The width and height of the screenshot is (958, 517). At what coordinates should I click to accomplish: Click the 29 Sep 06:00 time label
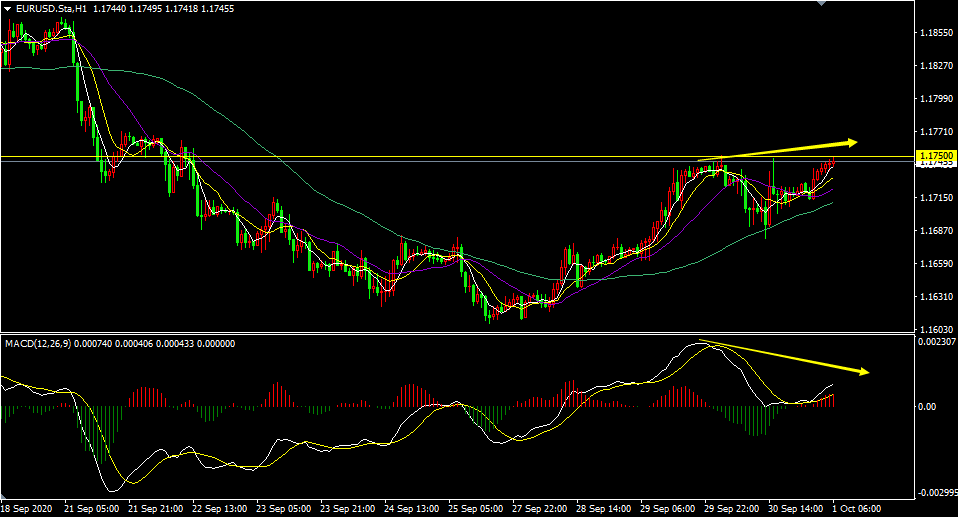[x=668, y=508]
